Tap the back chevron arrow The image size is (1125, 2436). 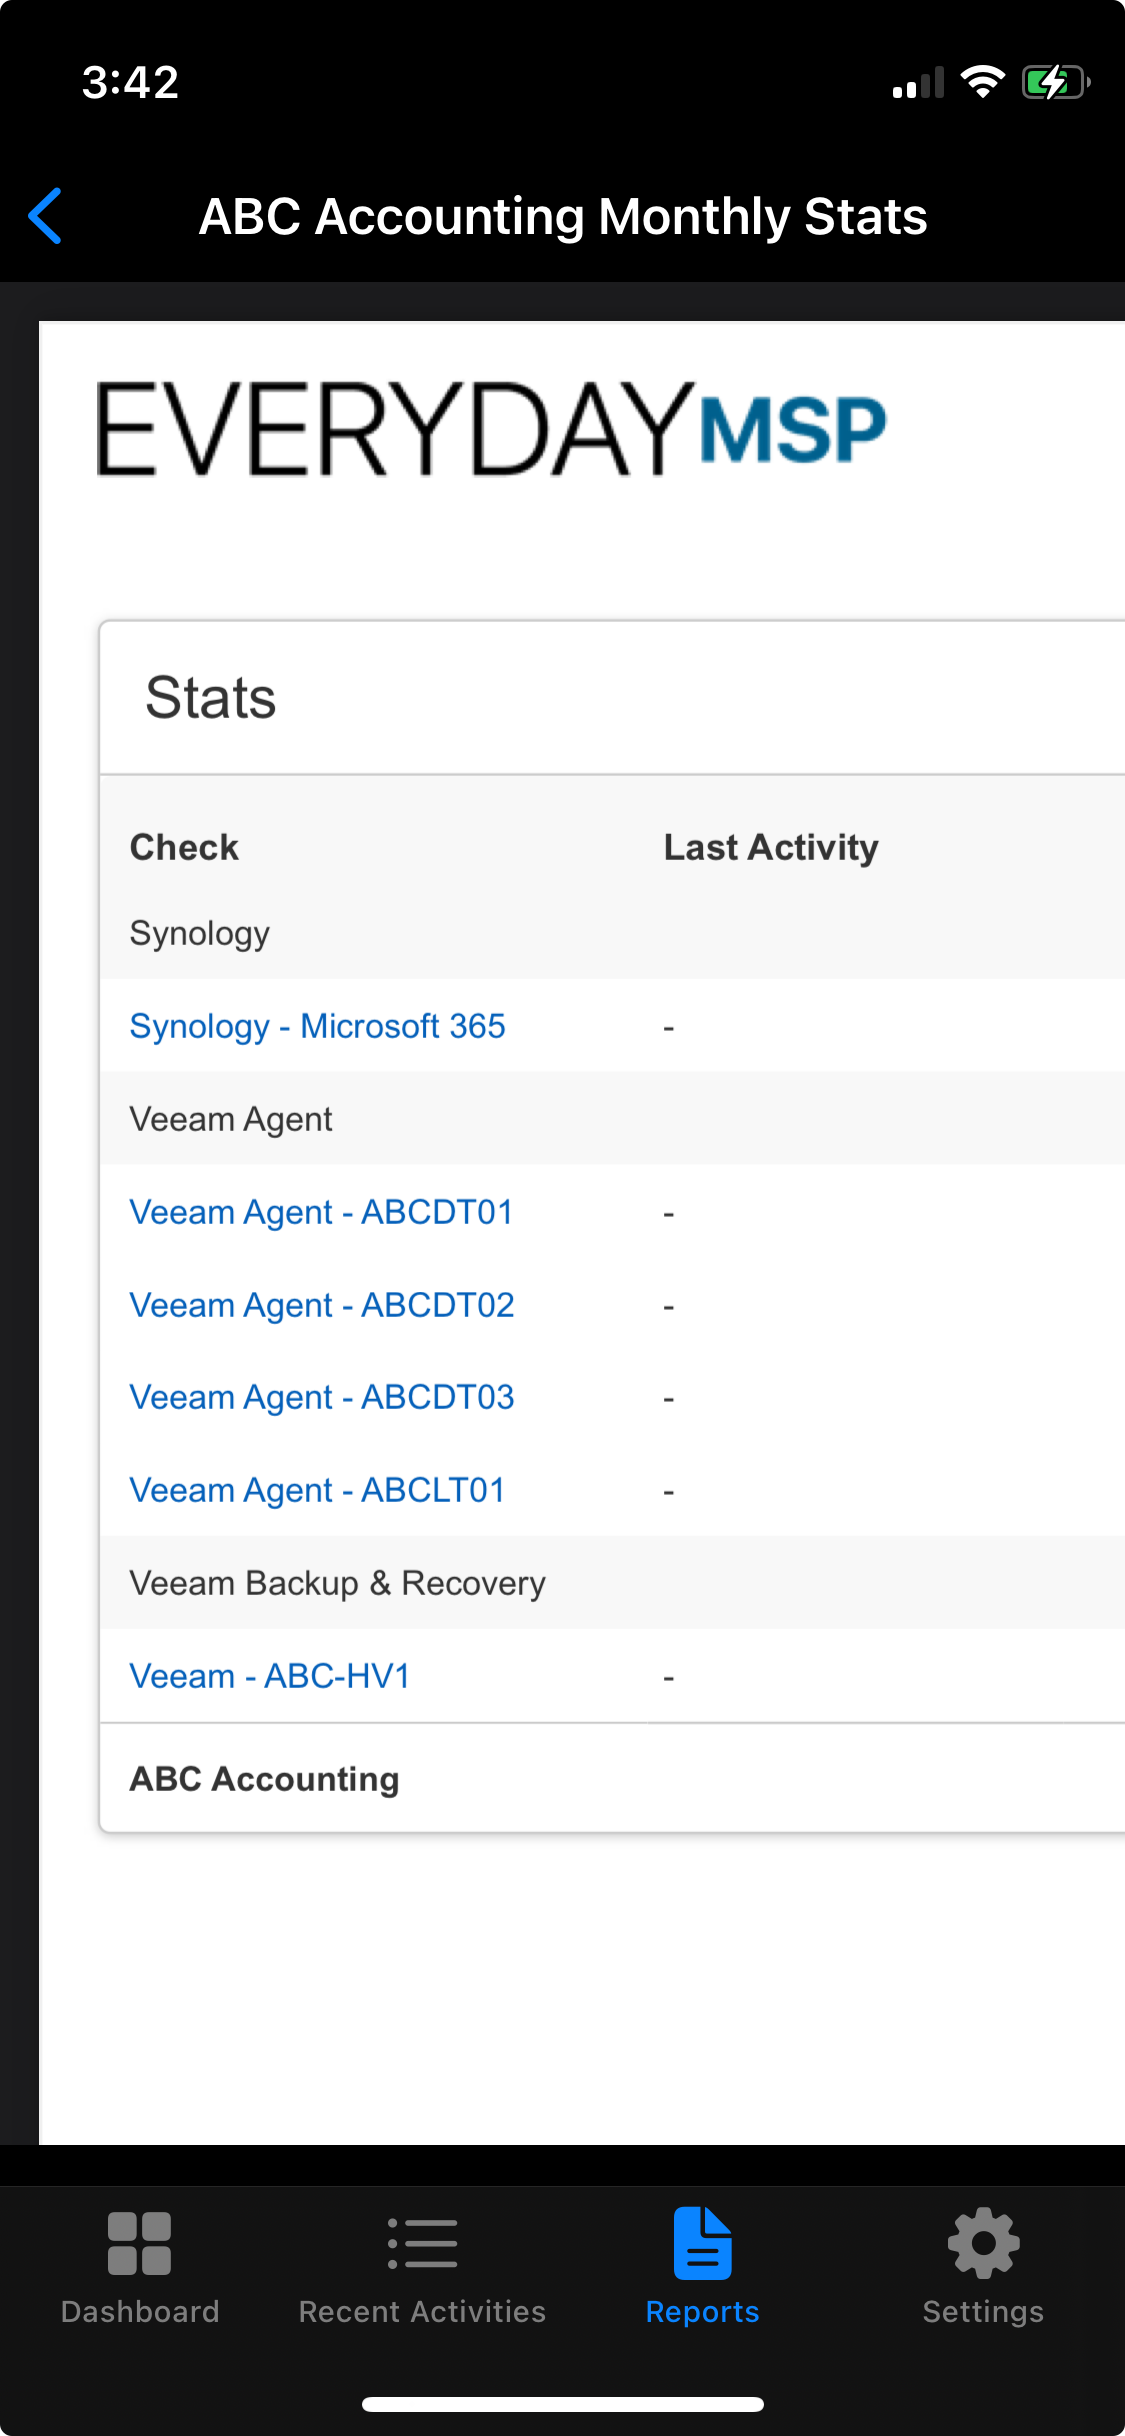[x=46, y=216]
